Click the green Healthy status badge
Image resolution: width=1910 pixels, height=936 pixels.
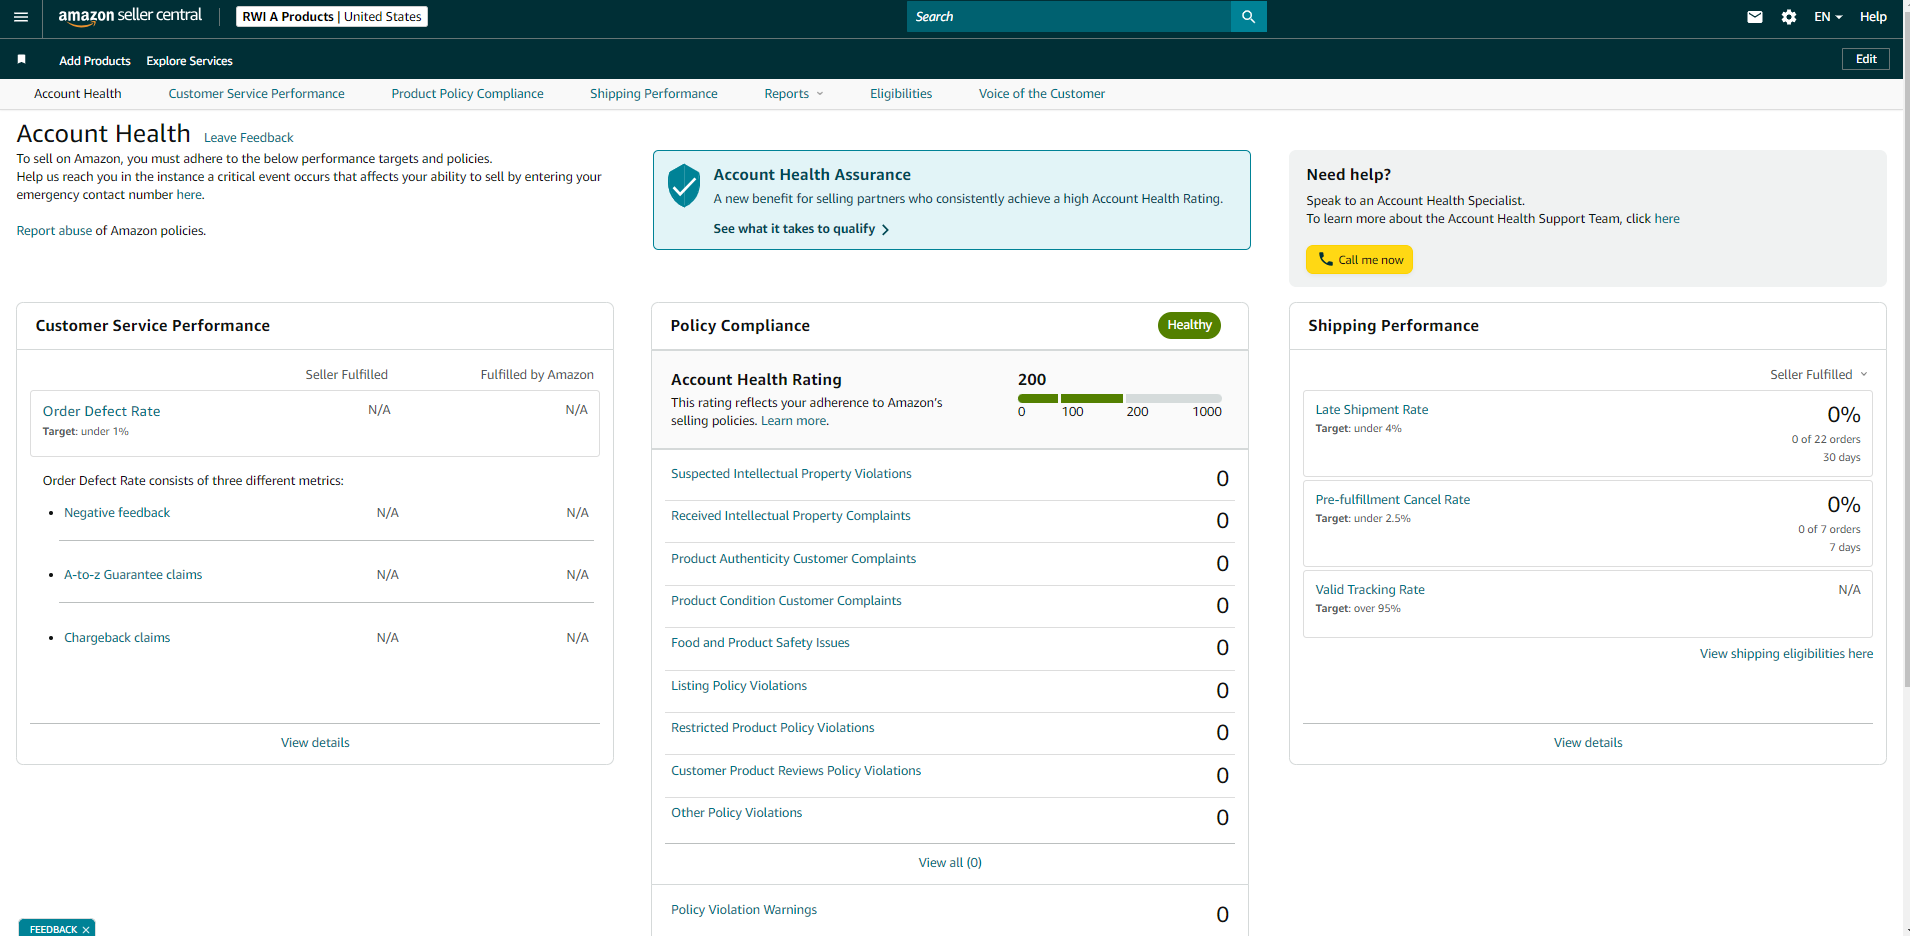coord(1189,325)
